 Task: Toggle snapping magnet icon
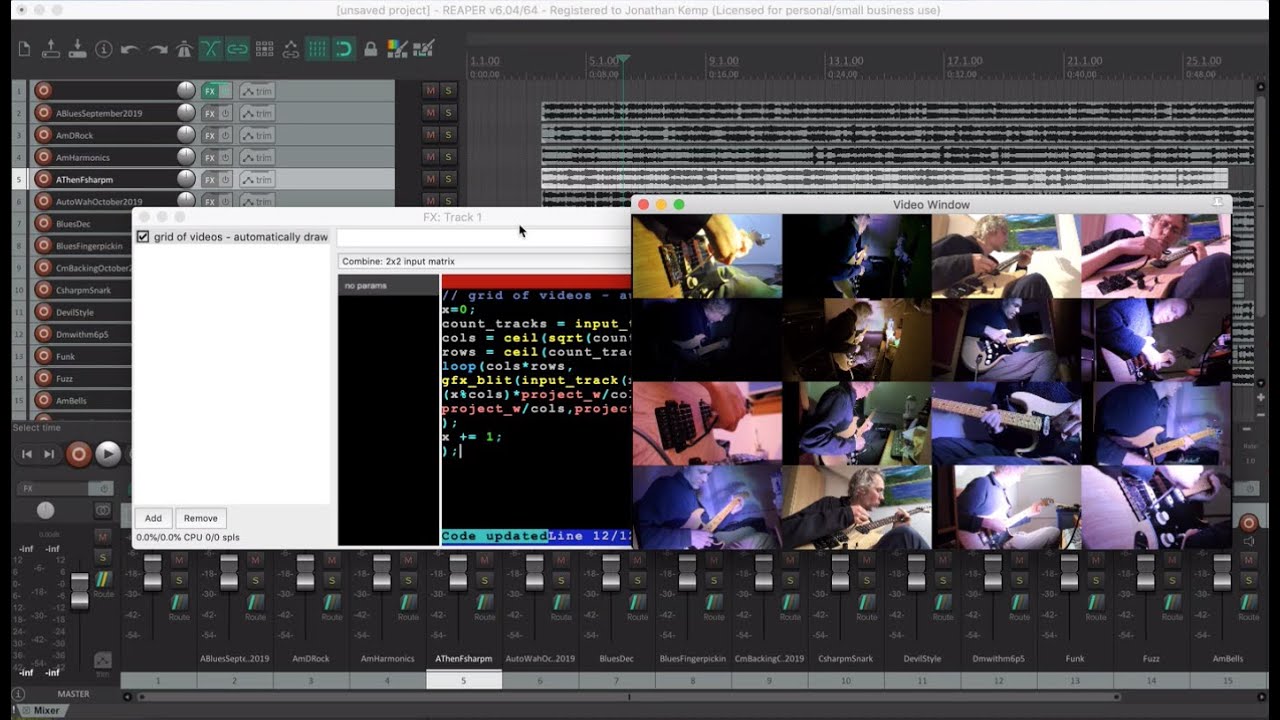343,48
